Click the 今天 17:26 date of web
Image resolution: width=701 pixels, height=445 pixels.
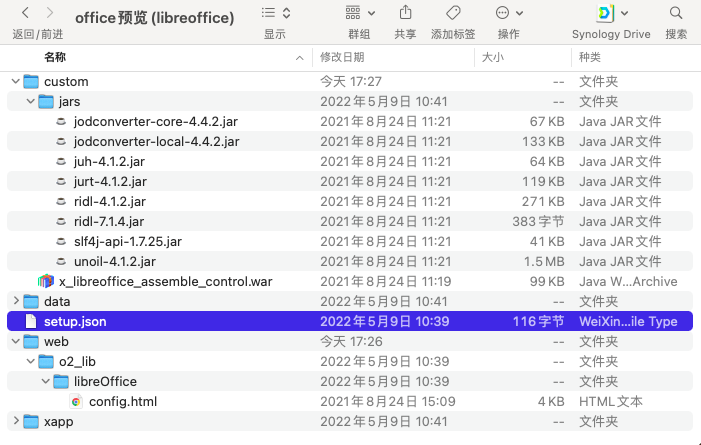pyautogui.click(x=351, y=342)
